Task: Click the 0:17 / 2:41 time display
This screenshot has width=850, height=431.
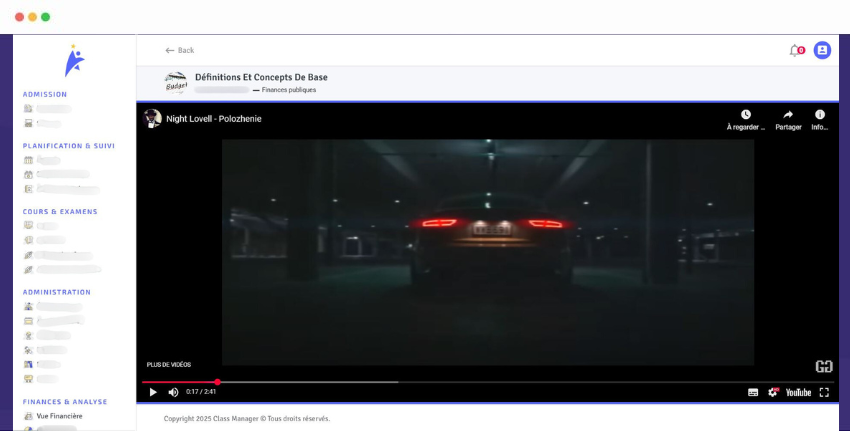Action: [201, 391]
